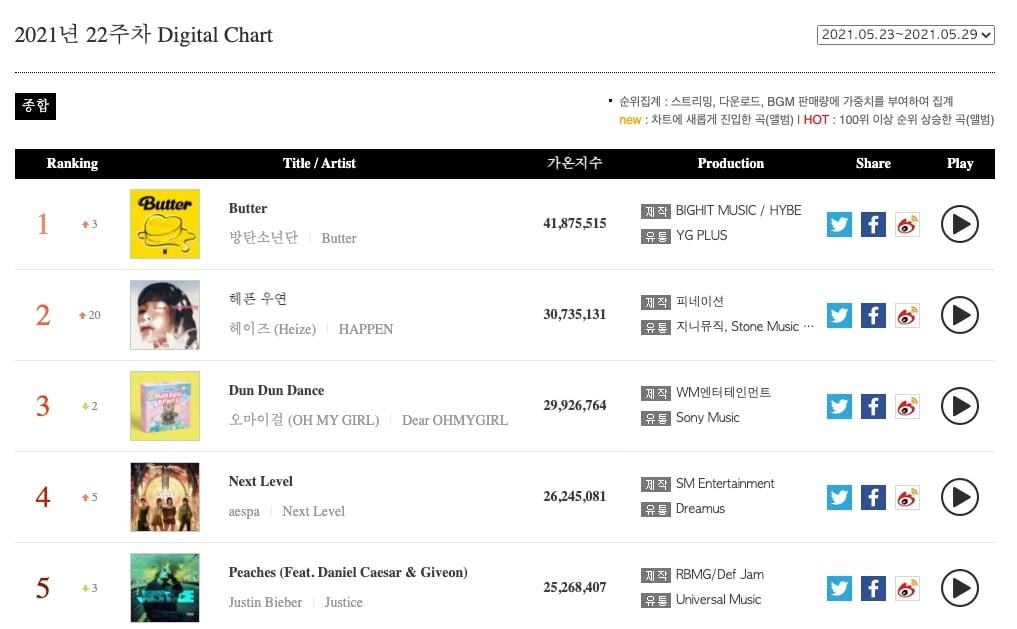The height and width of the screenshot is (629, 1017).
Task: Share Butter on Facebook
Action: (873, 224)
